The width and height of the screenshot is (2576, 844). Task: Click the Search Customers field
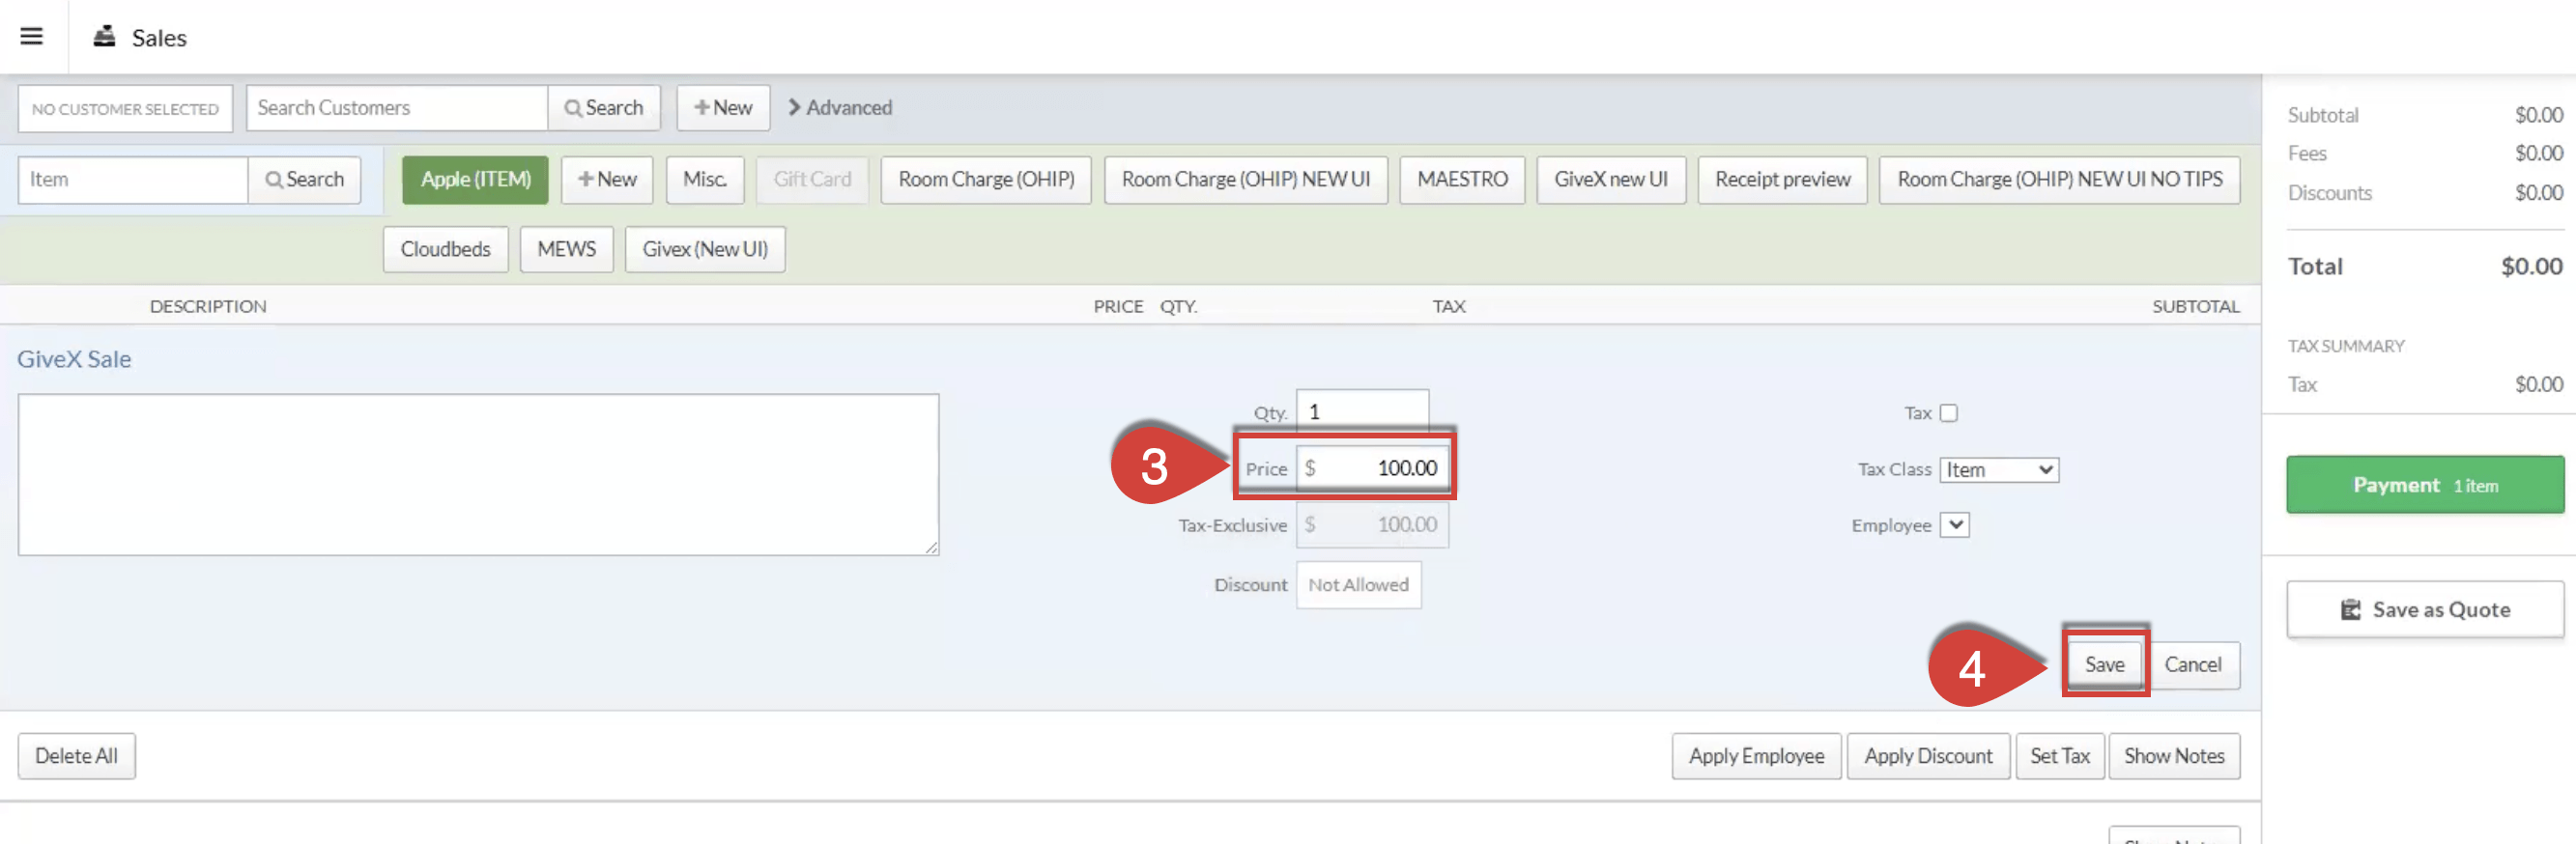[397, 107]
